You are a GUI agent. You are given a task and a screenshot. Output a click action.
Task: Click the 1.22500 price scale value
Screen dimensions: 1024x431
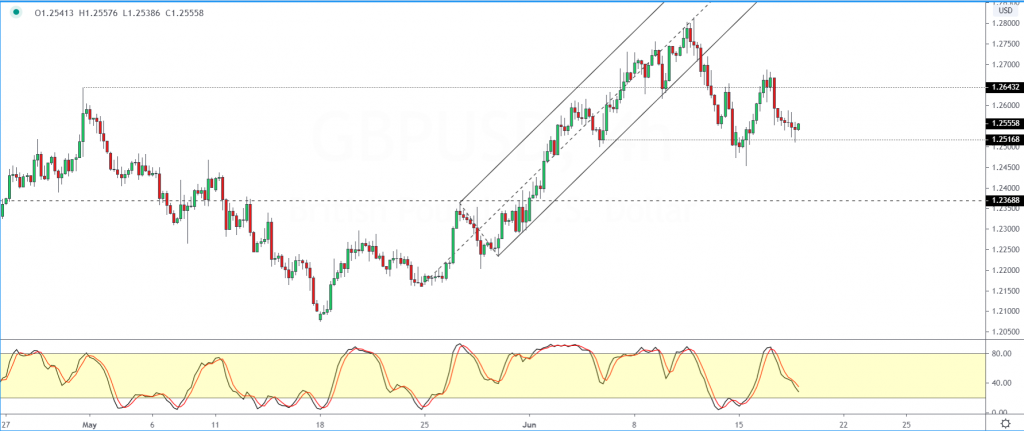(1005, 249)
